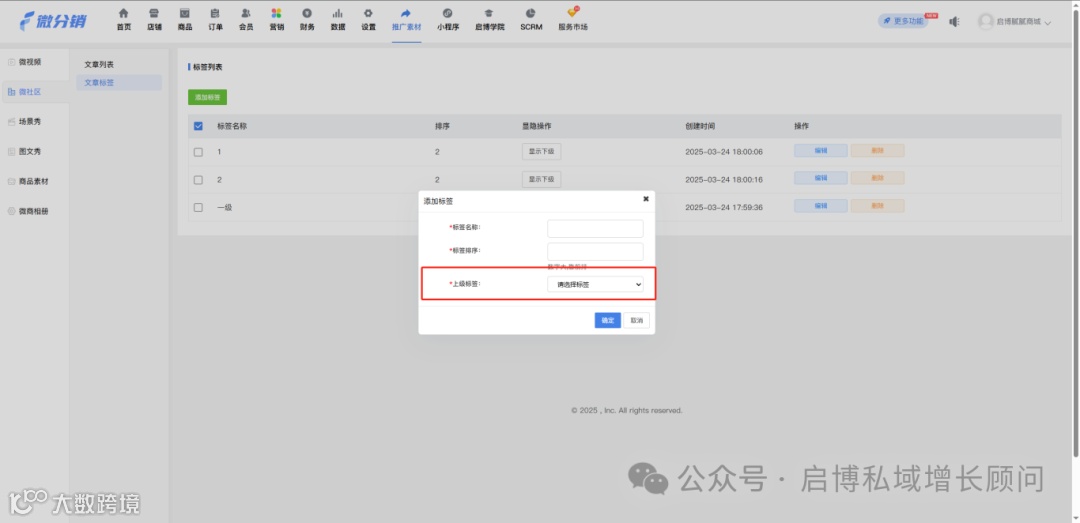Open the 订单 orders icon in top navigation
The height and width of the screenshot is (523, 1080).
click(215, 14)
